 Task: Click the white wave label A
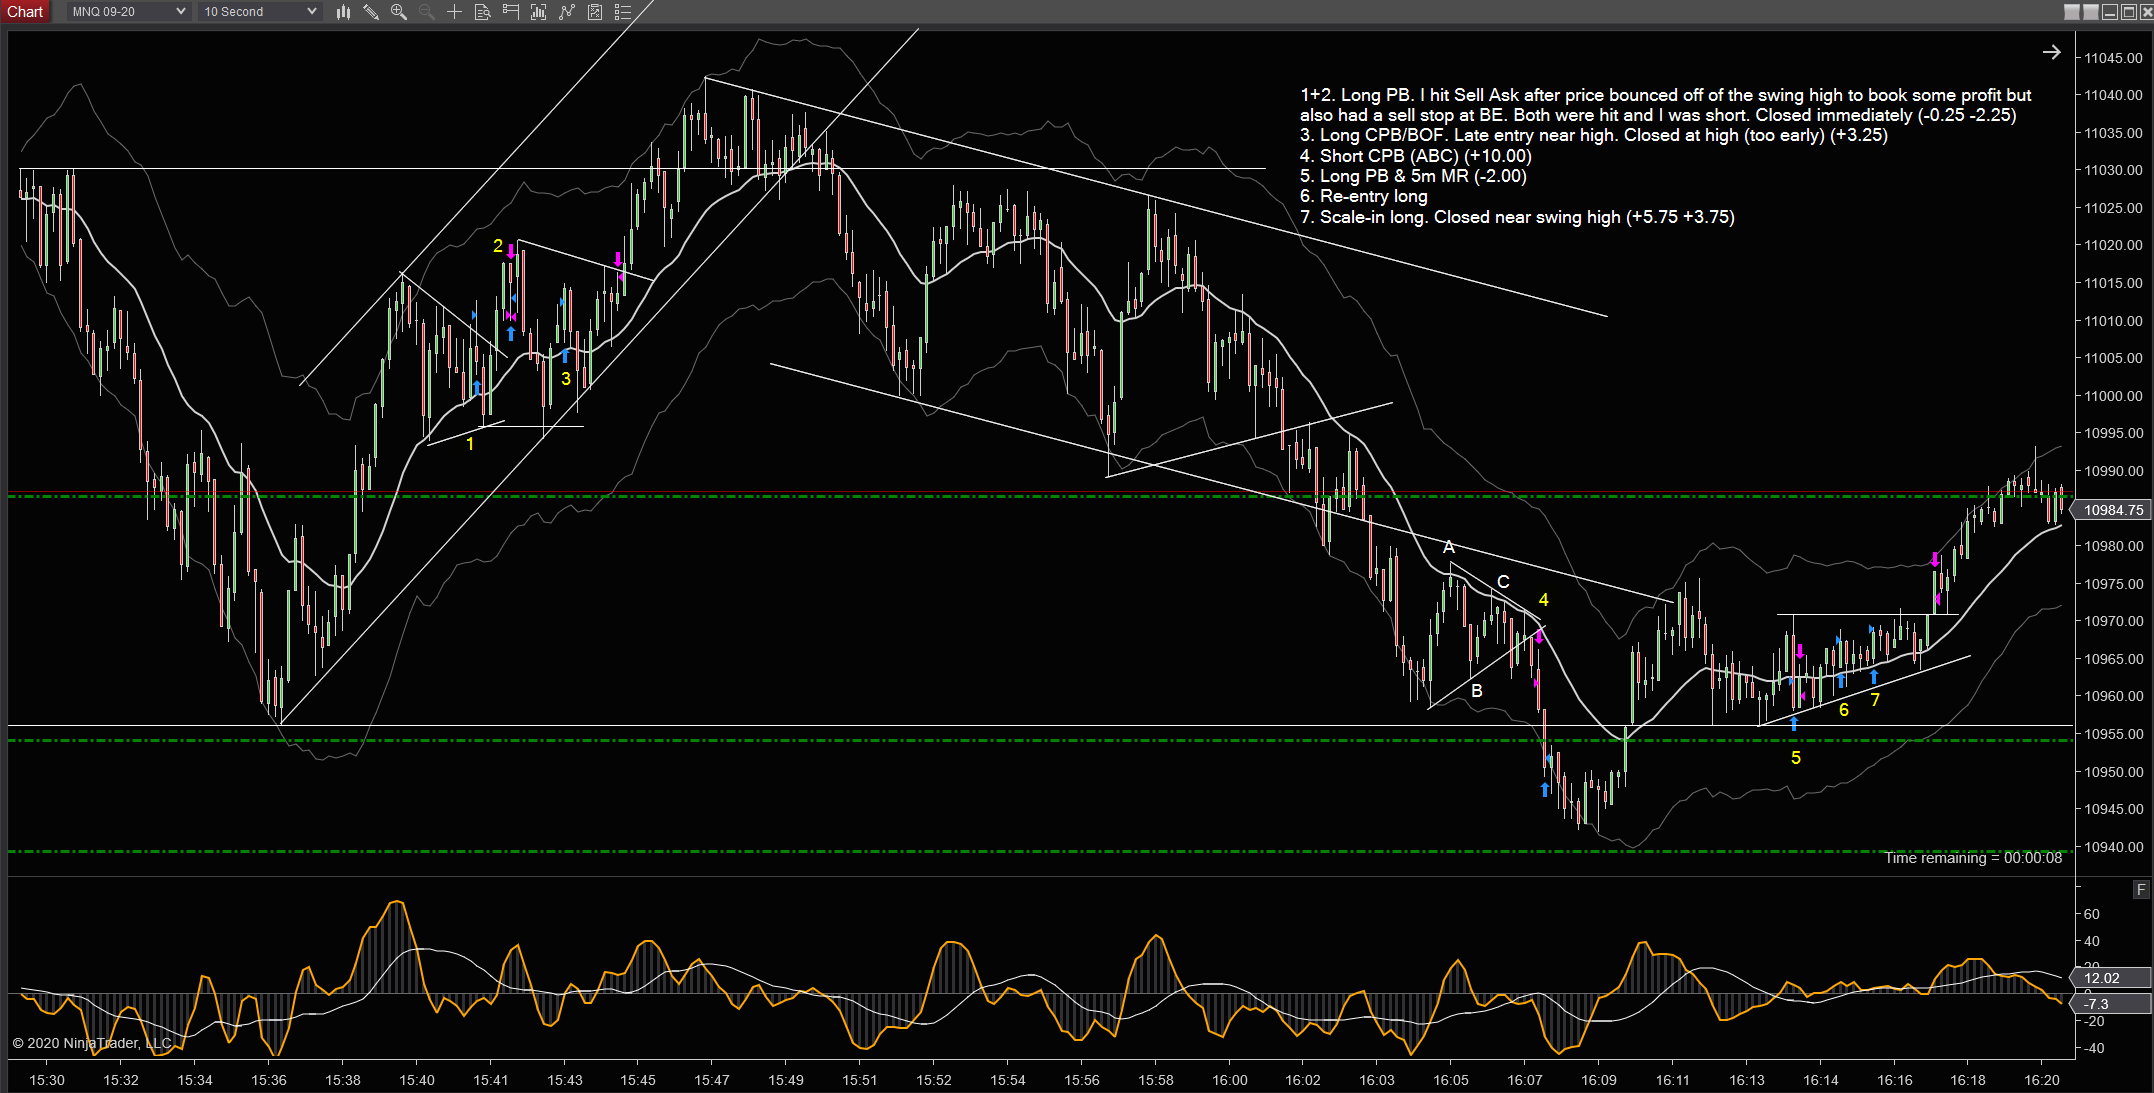coord(1449,547)
